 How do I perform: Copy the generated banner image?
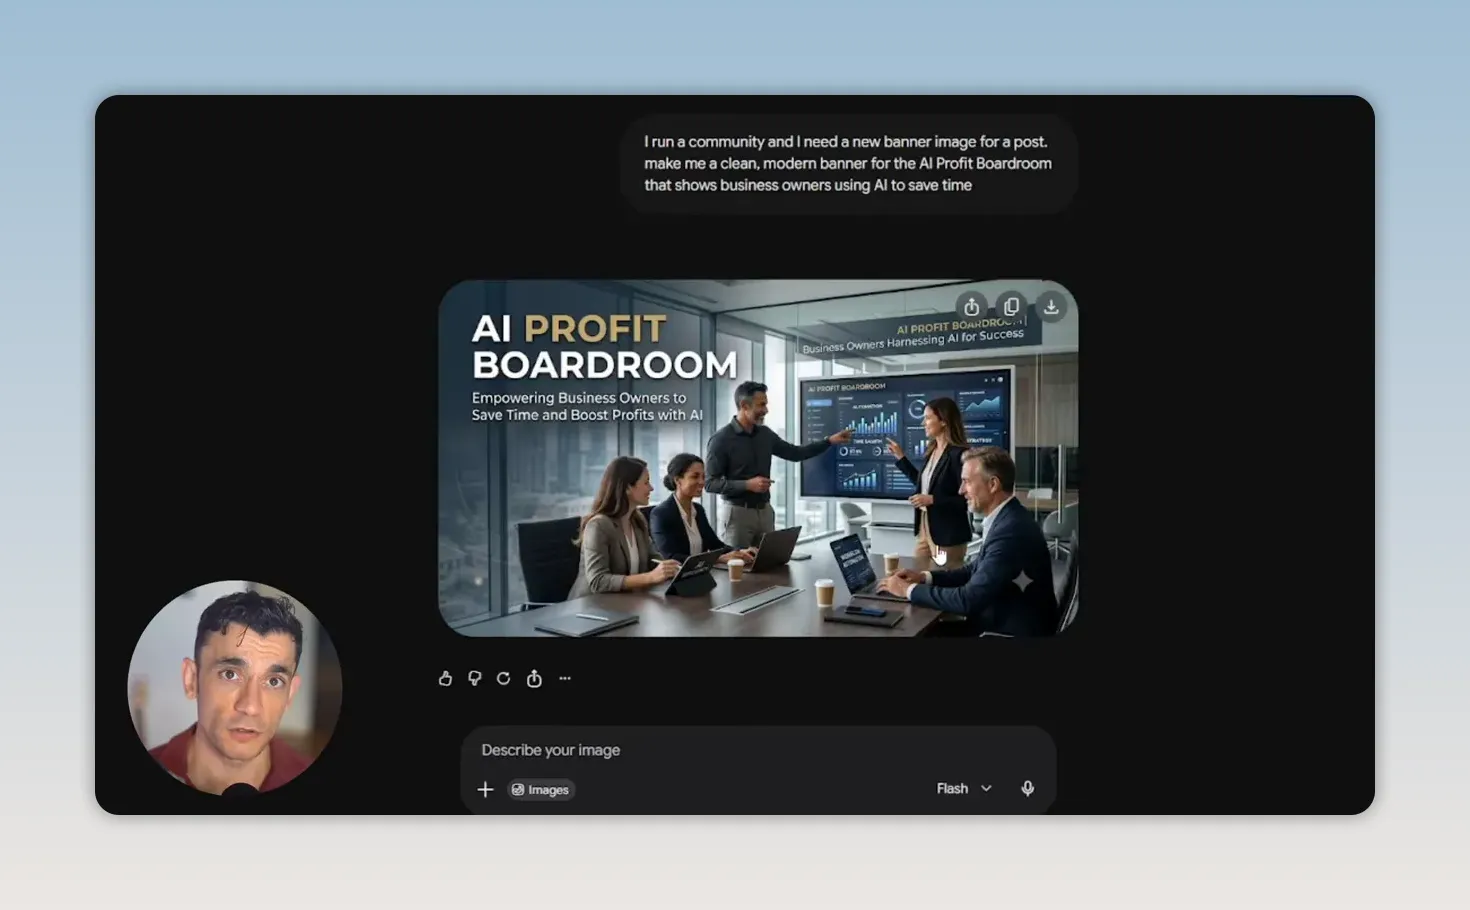tap(1011, 307)
